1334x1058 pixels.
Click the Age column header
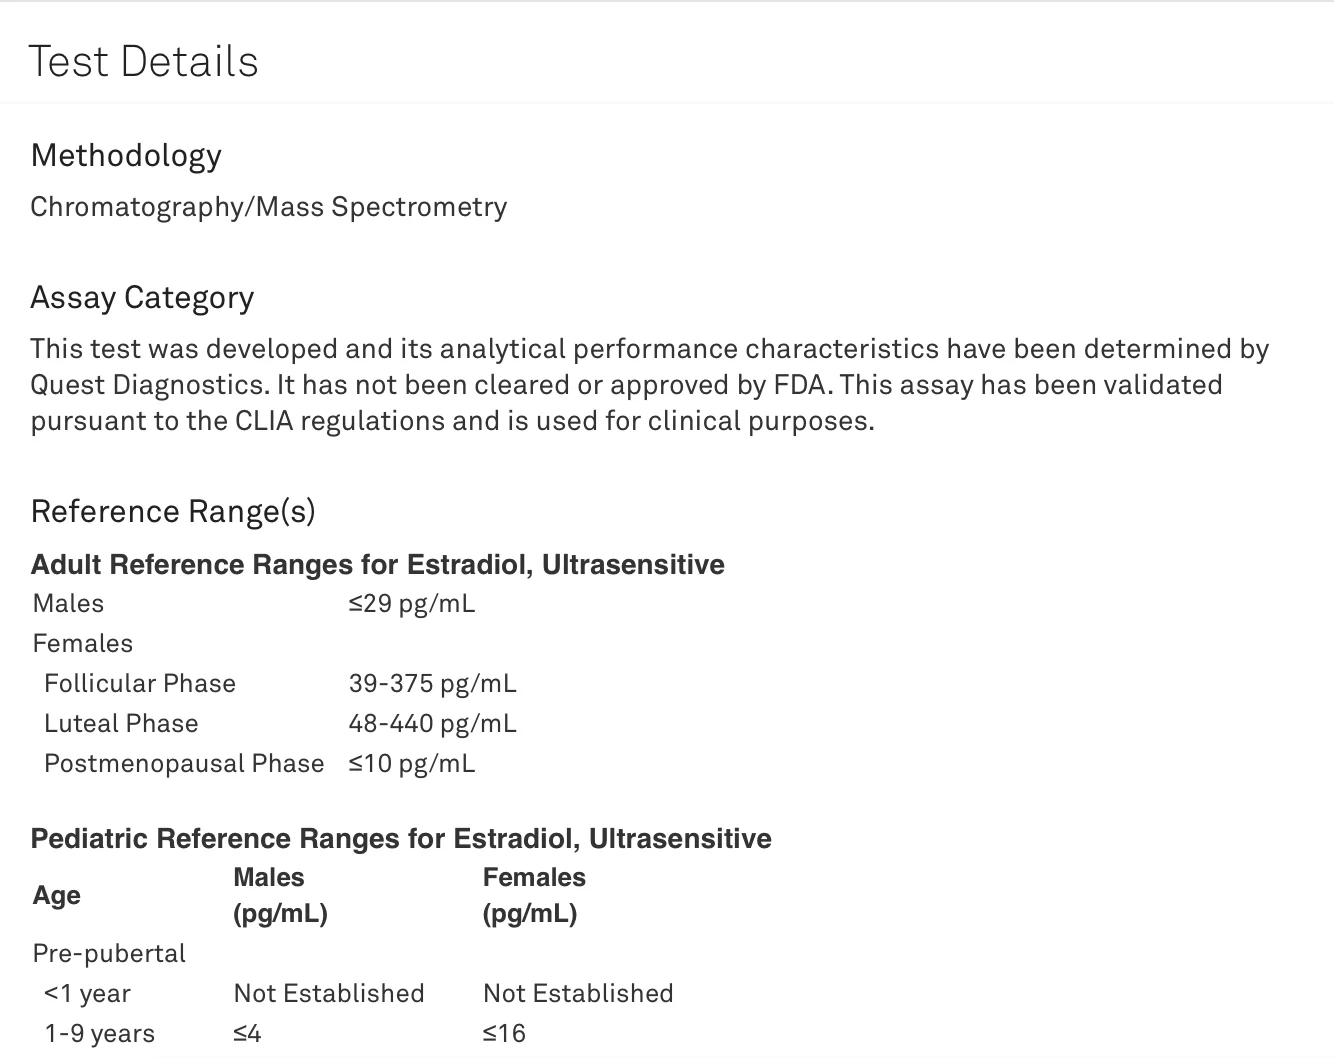[57, 896]
